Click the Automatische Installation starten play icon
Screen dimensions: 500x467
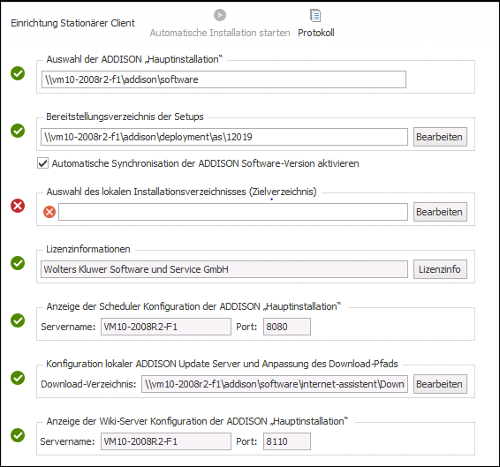click(220, 15)
